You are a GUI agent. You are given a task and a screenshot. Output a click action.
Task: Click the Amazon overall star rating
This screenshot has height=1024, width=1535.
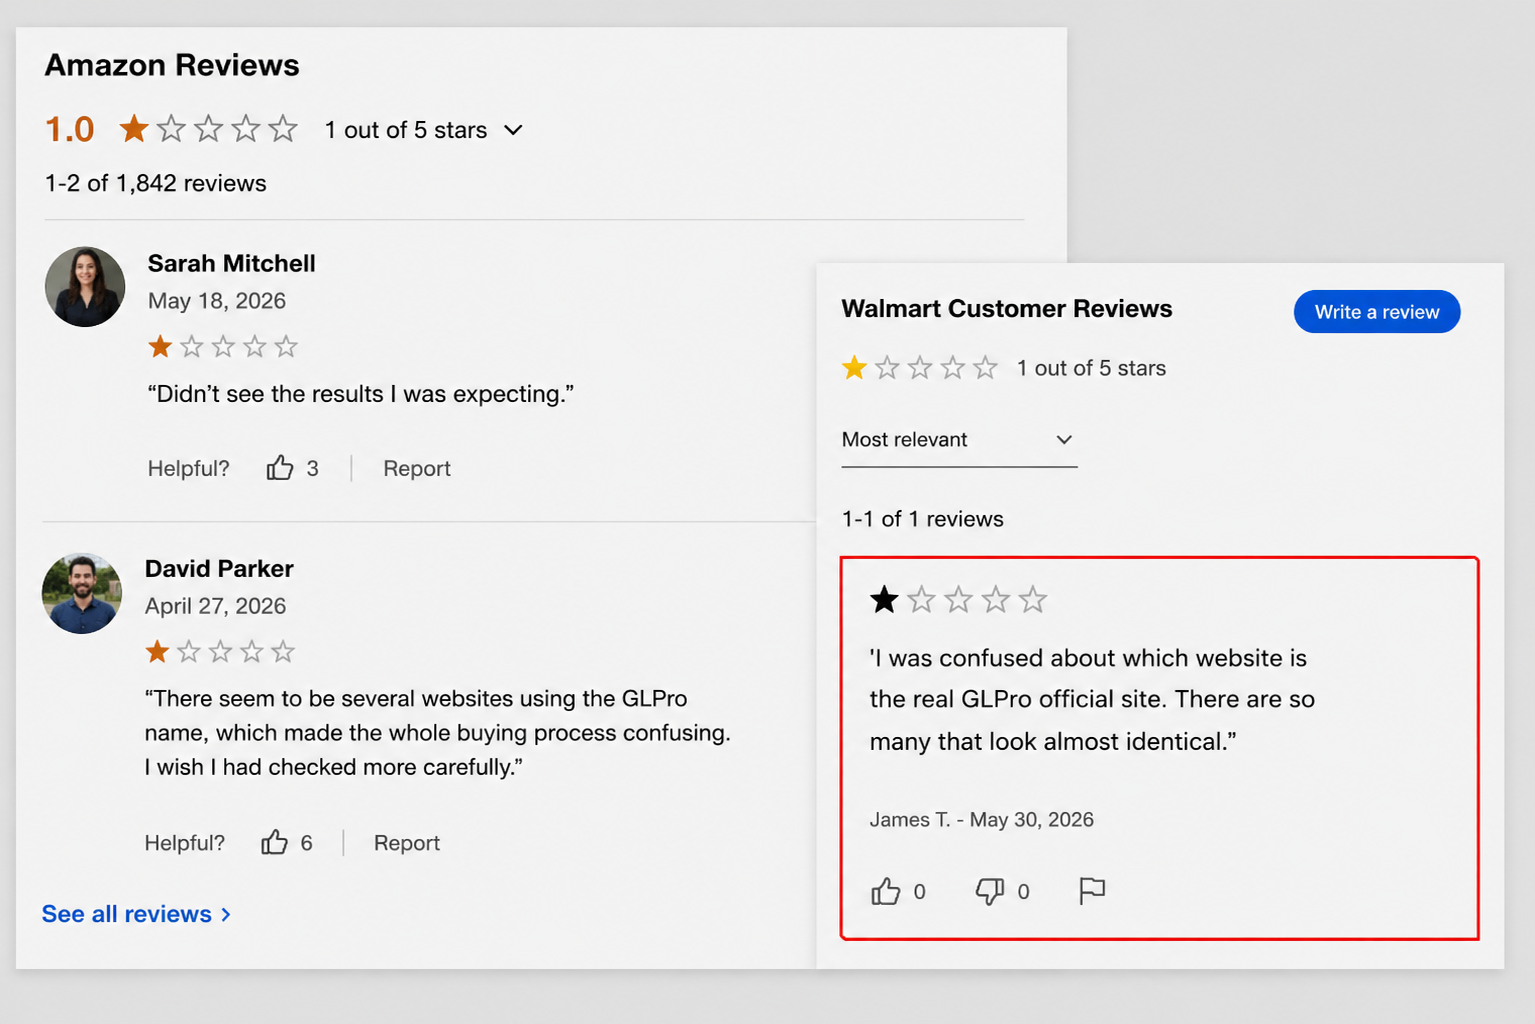pyautogui.click(x=208, y=129)
